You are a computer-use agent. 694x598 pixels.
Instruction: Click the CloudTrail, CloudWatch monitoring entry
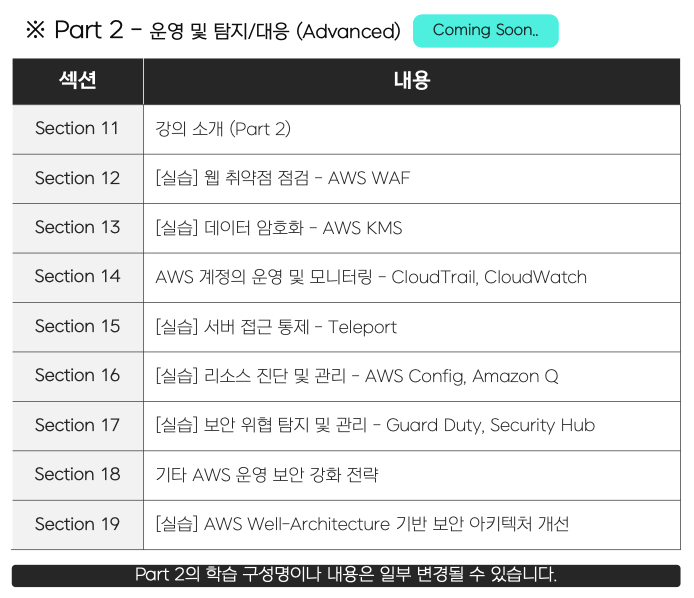(371, 277)
